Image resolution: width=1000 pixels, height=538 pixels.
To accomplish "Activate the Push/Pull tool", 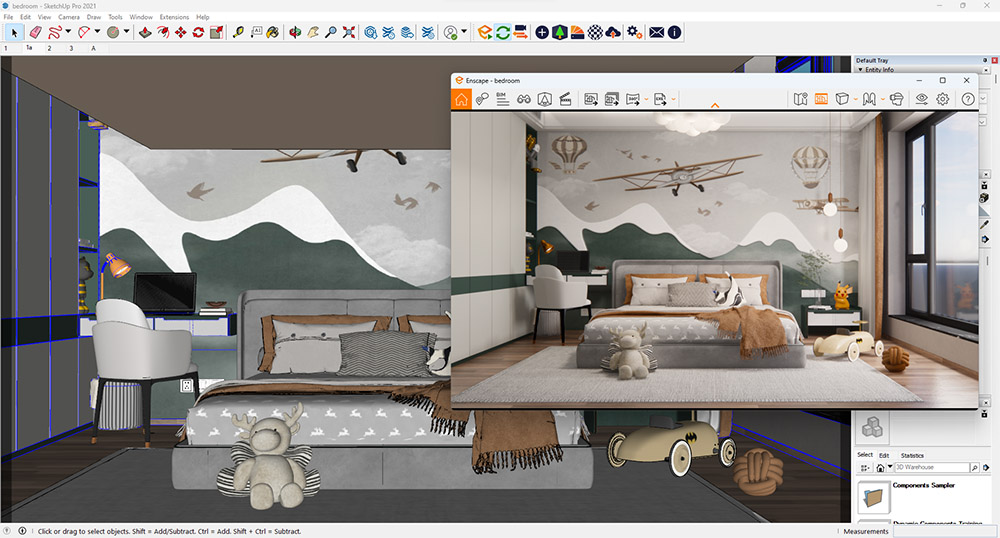I will tap(145, 32).
